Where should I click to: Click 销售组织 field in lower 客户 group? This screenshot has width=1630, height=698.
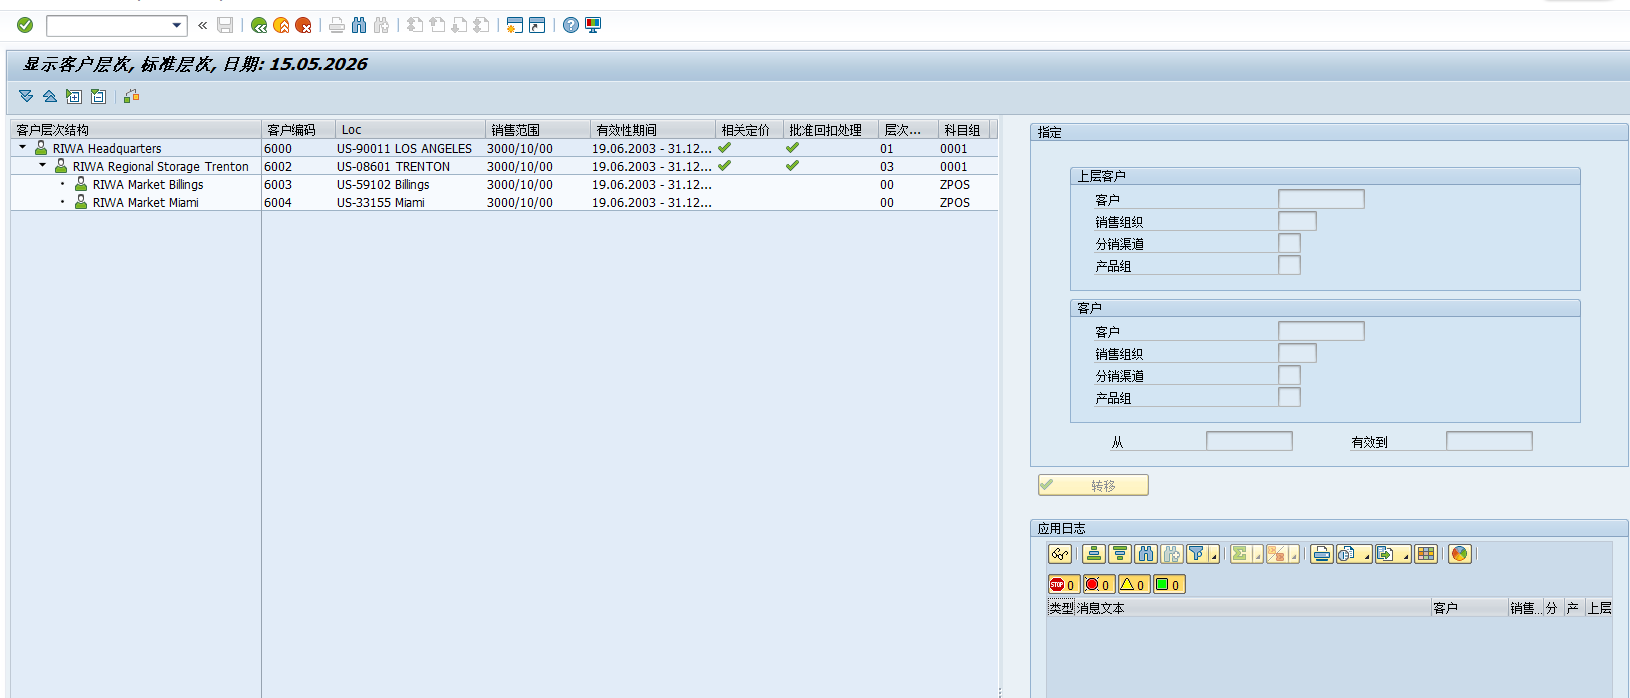coord(1297,353)
